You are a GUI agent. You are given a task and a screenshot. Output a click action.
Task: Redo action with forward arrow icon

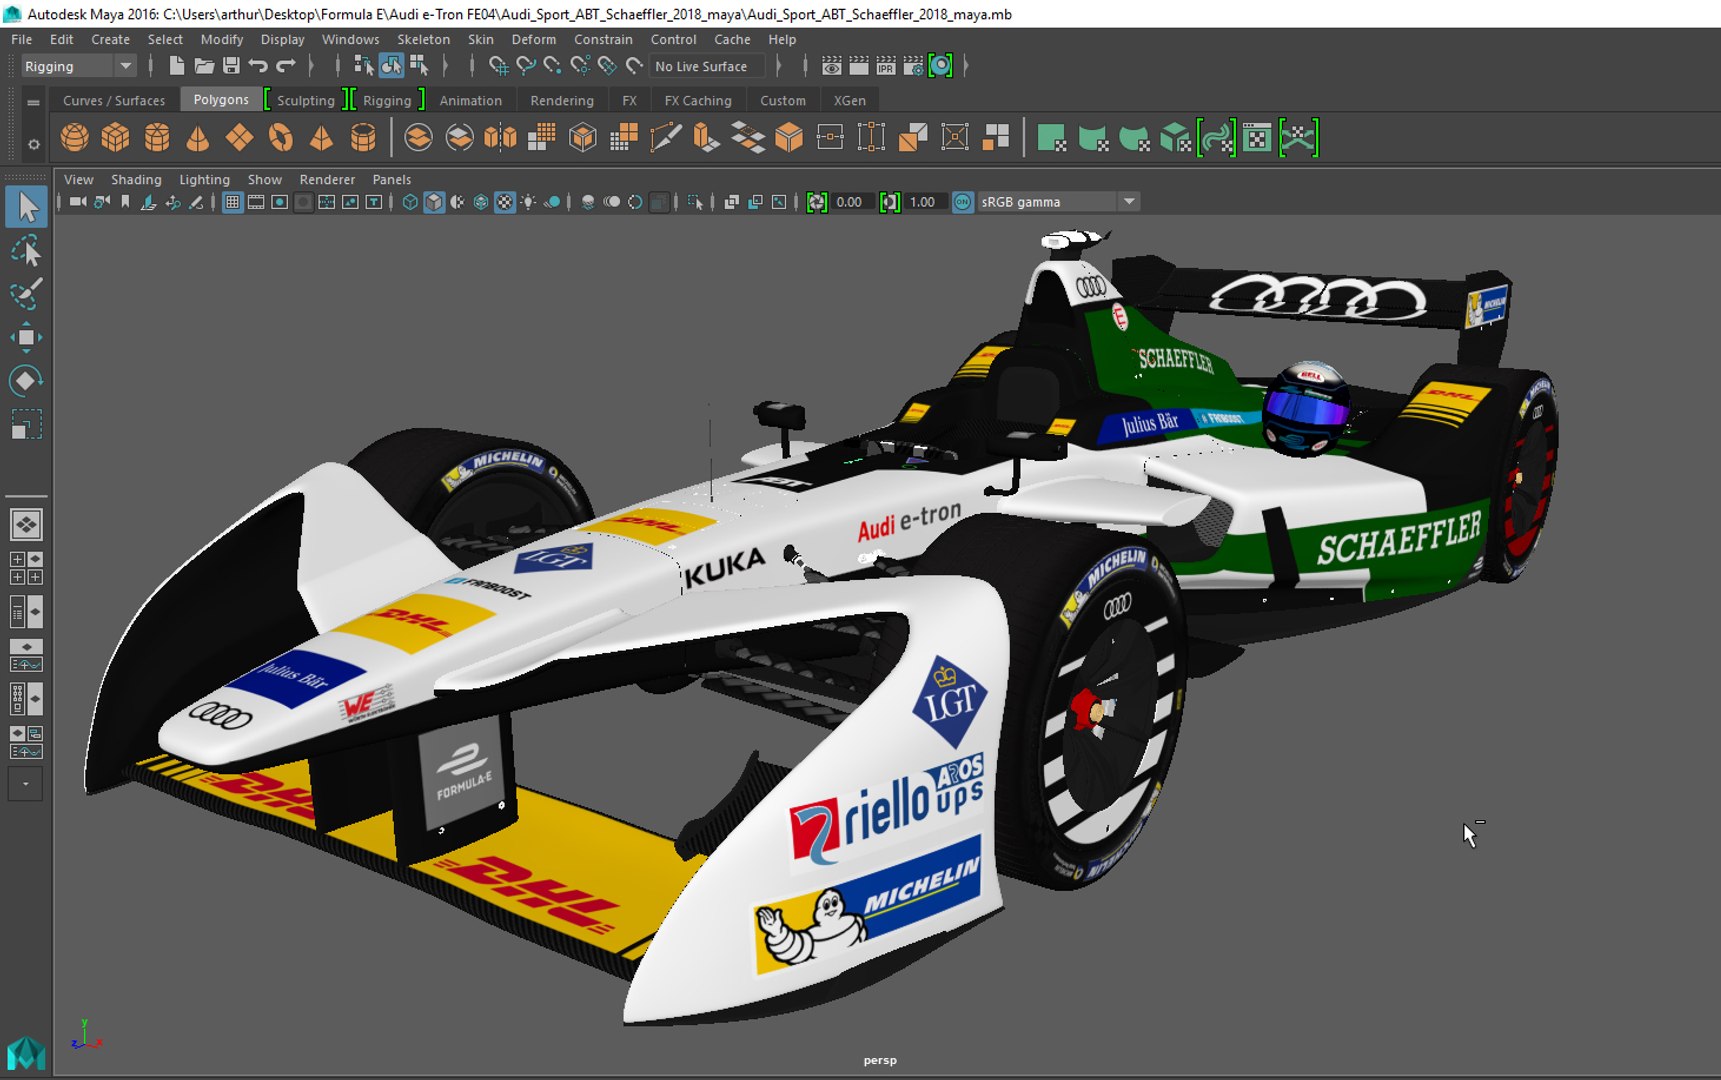(286, 66)
